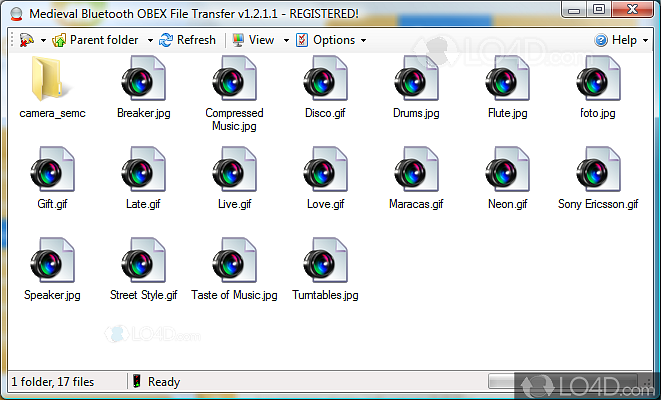Select the Disco.gif file icon
Screen dimensions: 661x400
(325, 78)
